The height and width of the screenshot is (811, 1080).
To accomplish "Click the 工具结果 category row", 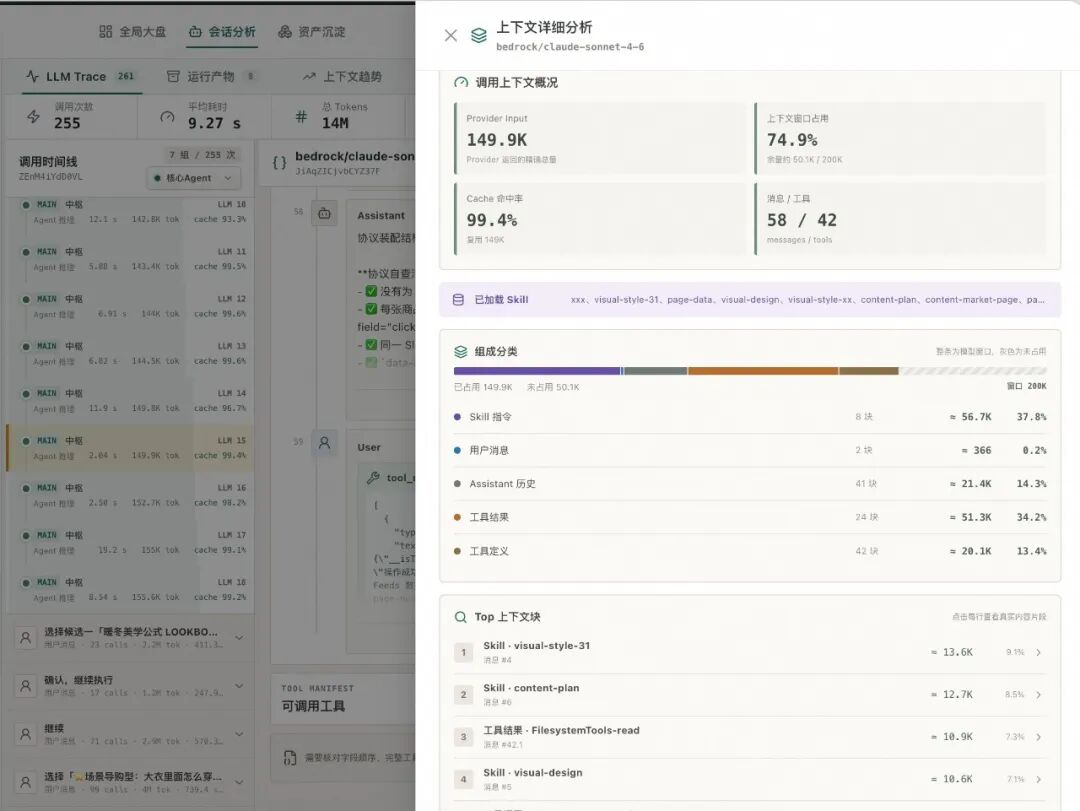I will coord(750,517).
